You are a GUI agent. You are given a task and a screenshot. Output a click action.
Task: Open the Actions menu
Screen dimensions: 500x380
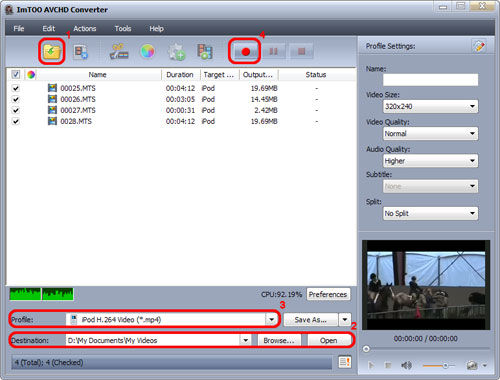click(85, 29)
